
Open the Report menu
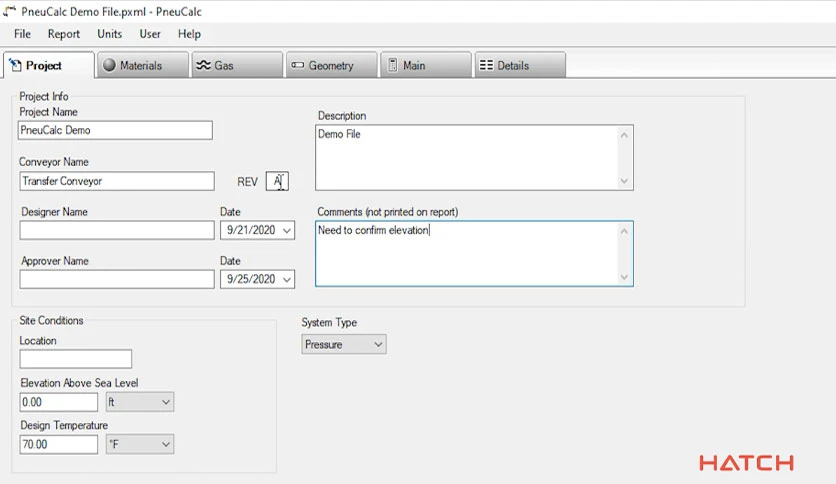[x=63, y=34]
